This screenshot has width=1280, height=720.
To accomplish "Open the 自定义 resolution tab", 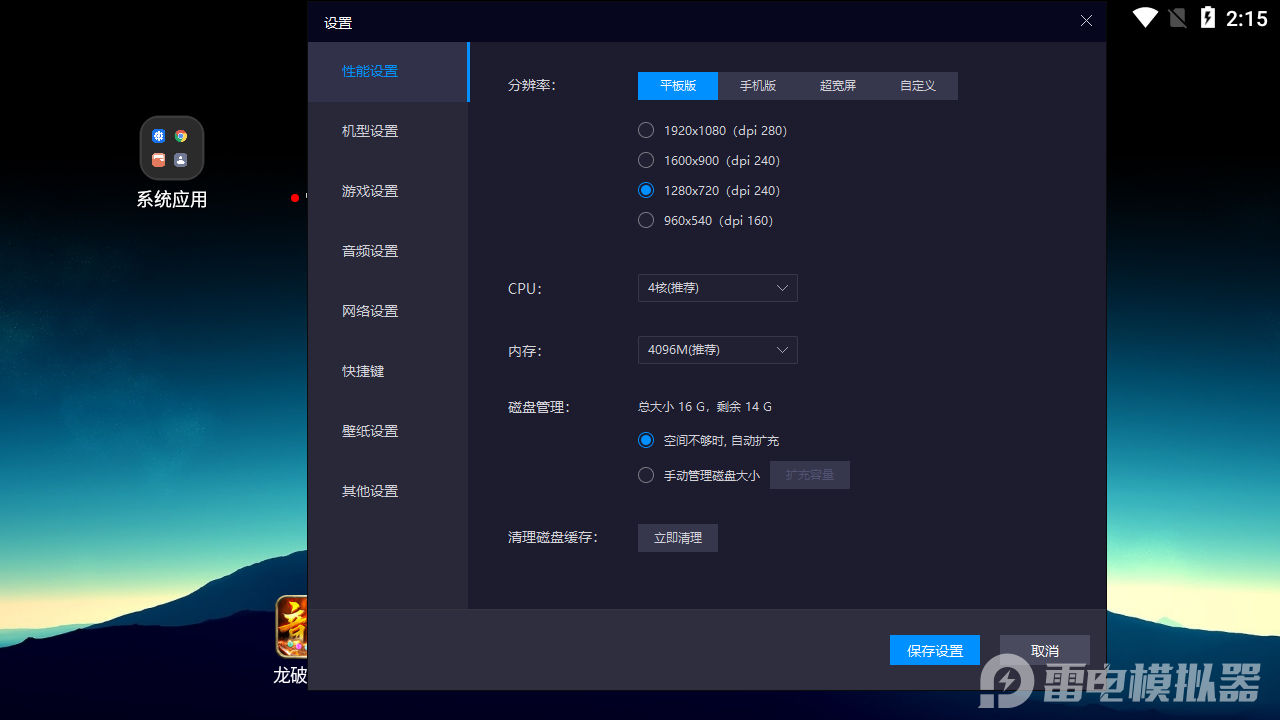I will pos(918,86).
